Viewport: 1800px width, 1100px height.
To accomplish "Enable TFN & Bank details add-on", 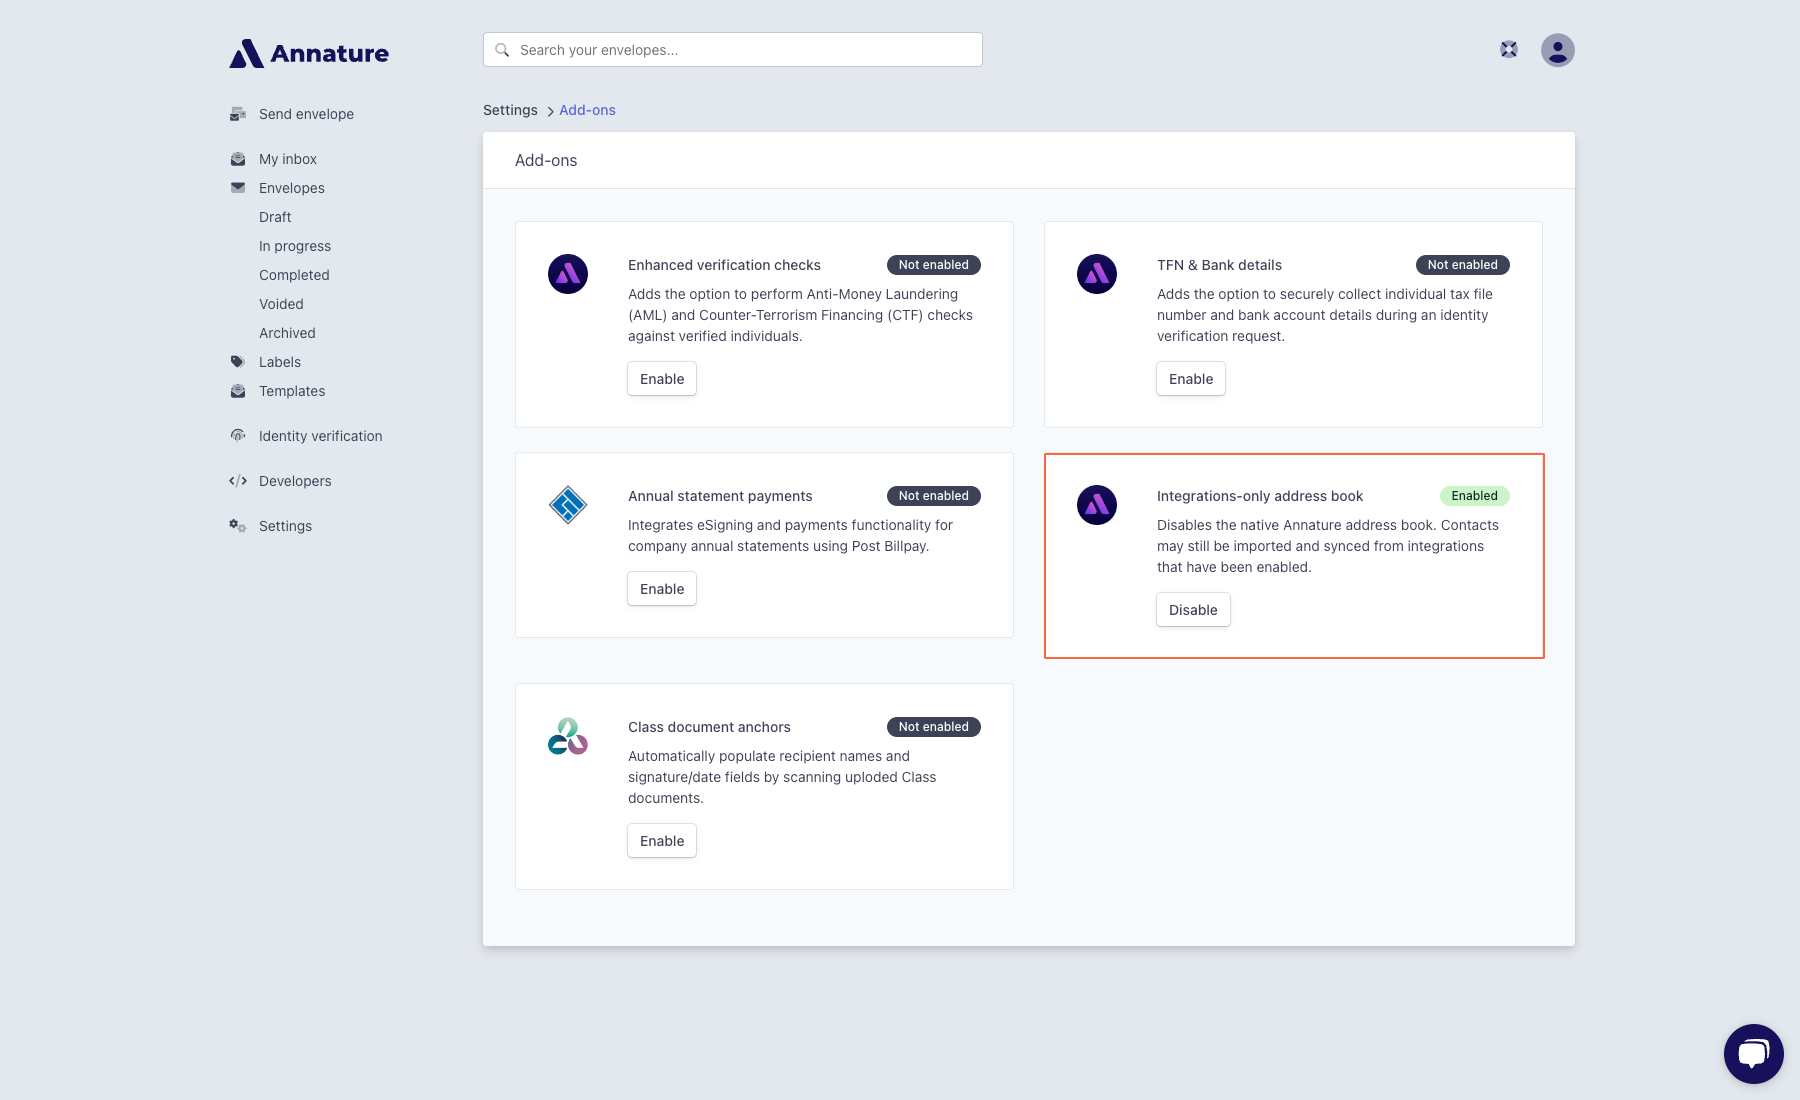I will tap(1191, 379).
